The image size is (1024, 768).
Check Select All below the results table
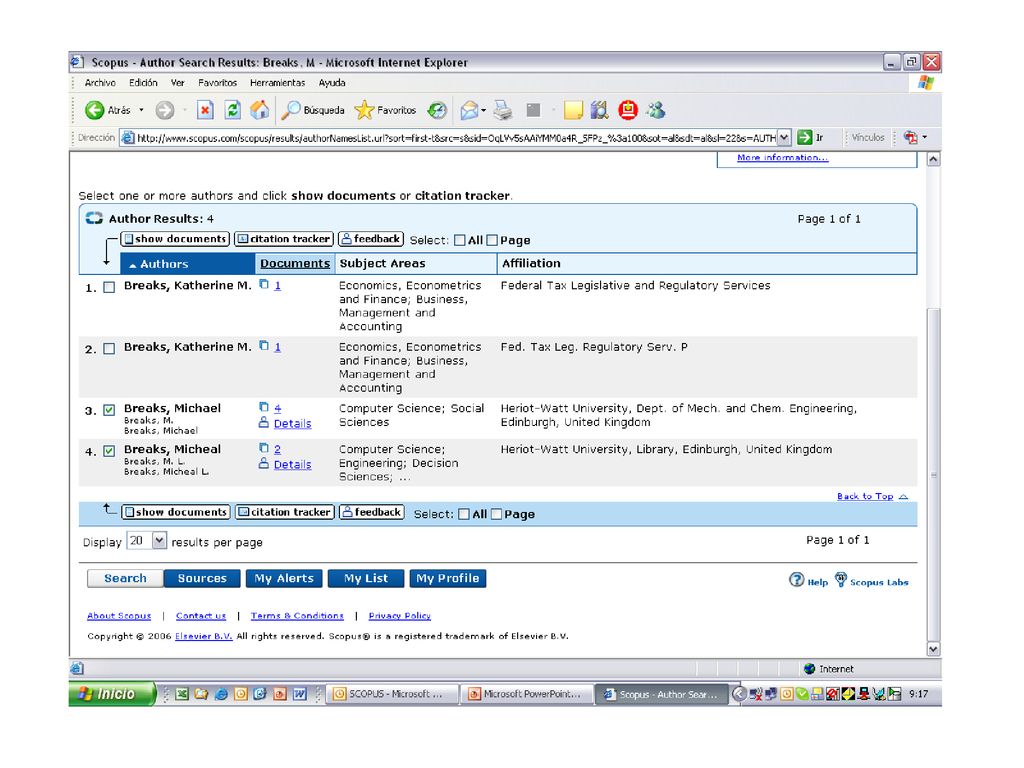[464, 514]
